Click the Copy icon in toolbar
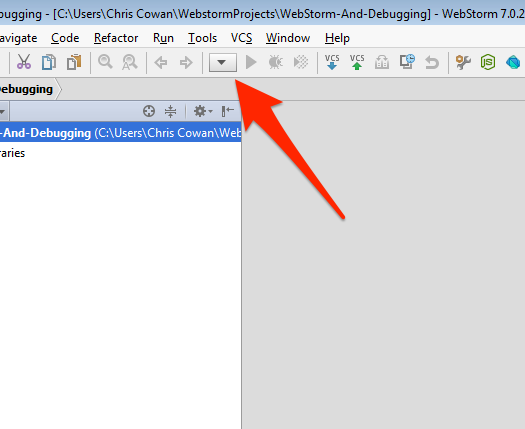Image resolution: width=525 pixels, height=429 pixels. 49,62
